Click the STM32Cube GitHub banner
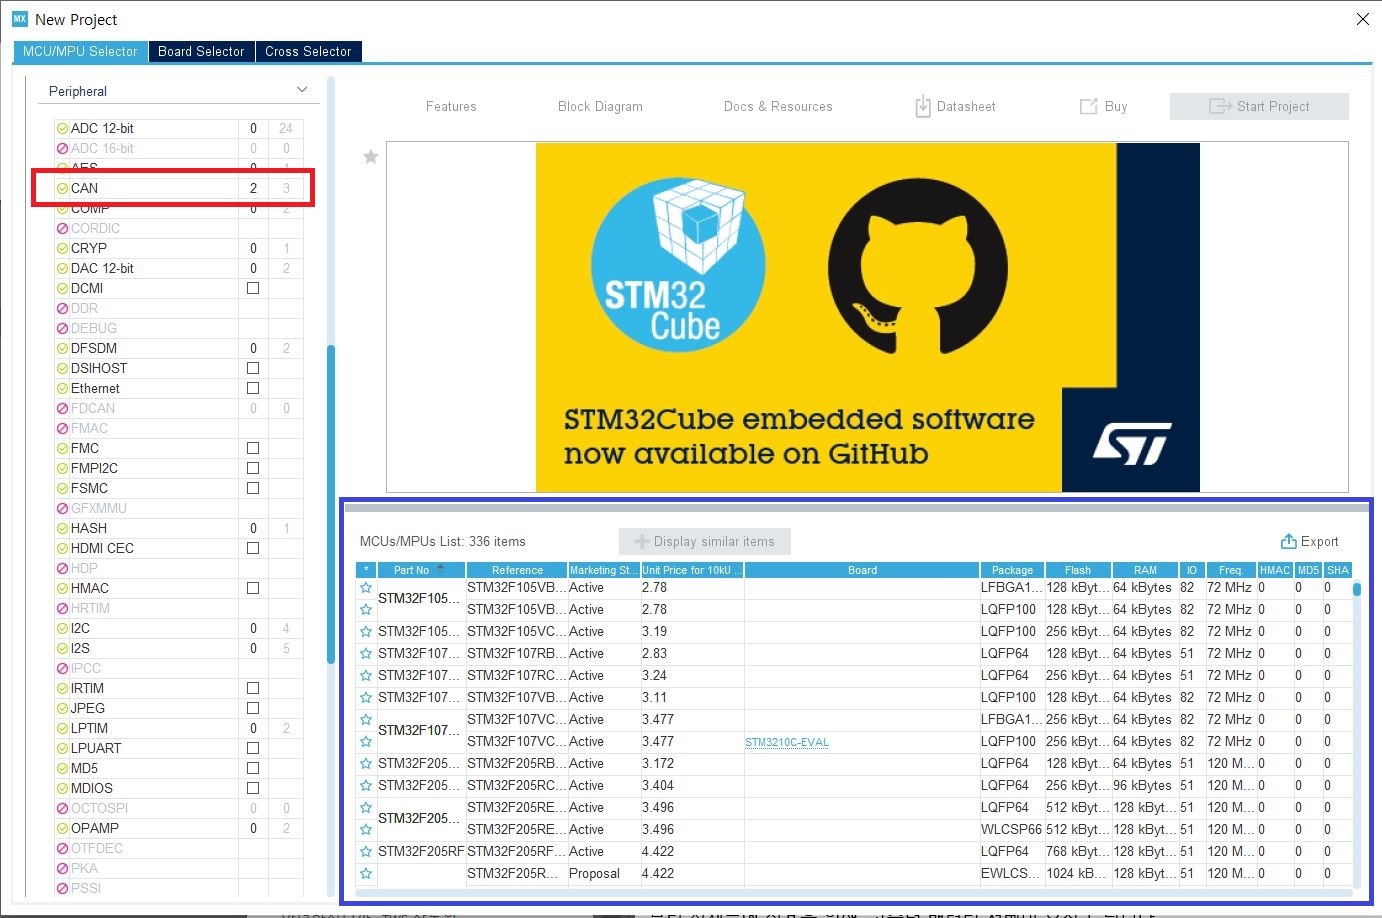The width and height of the screenshot is (1382, 918). pos(867,317)
